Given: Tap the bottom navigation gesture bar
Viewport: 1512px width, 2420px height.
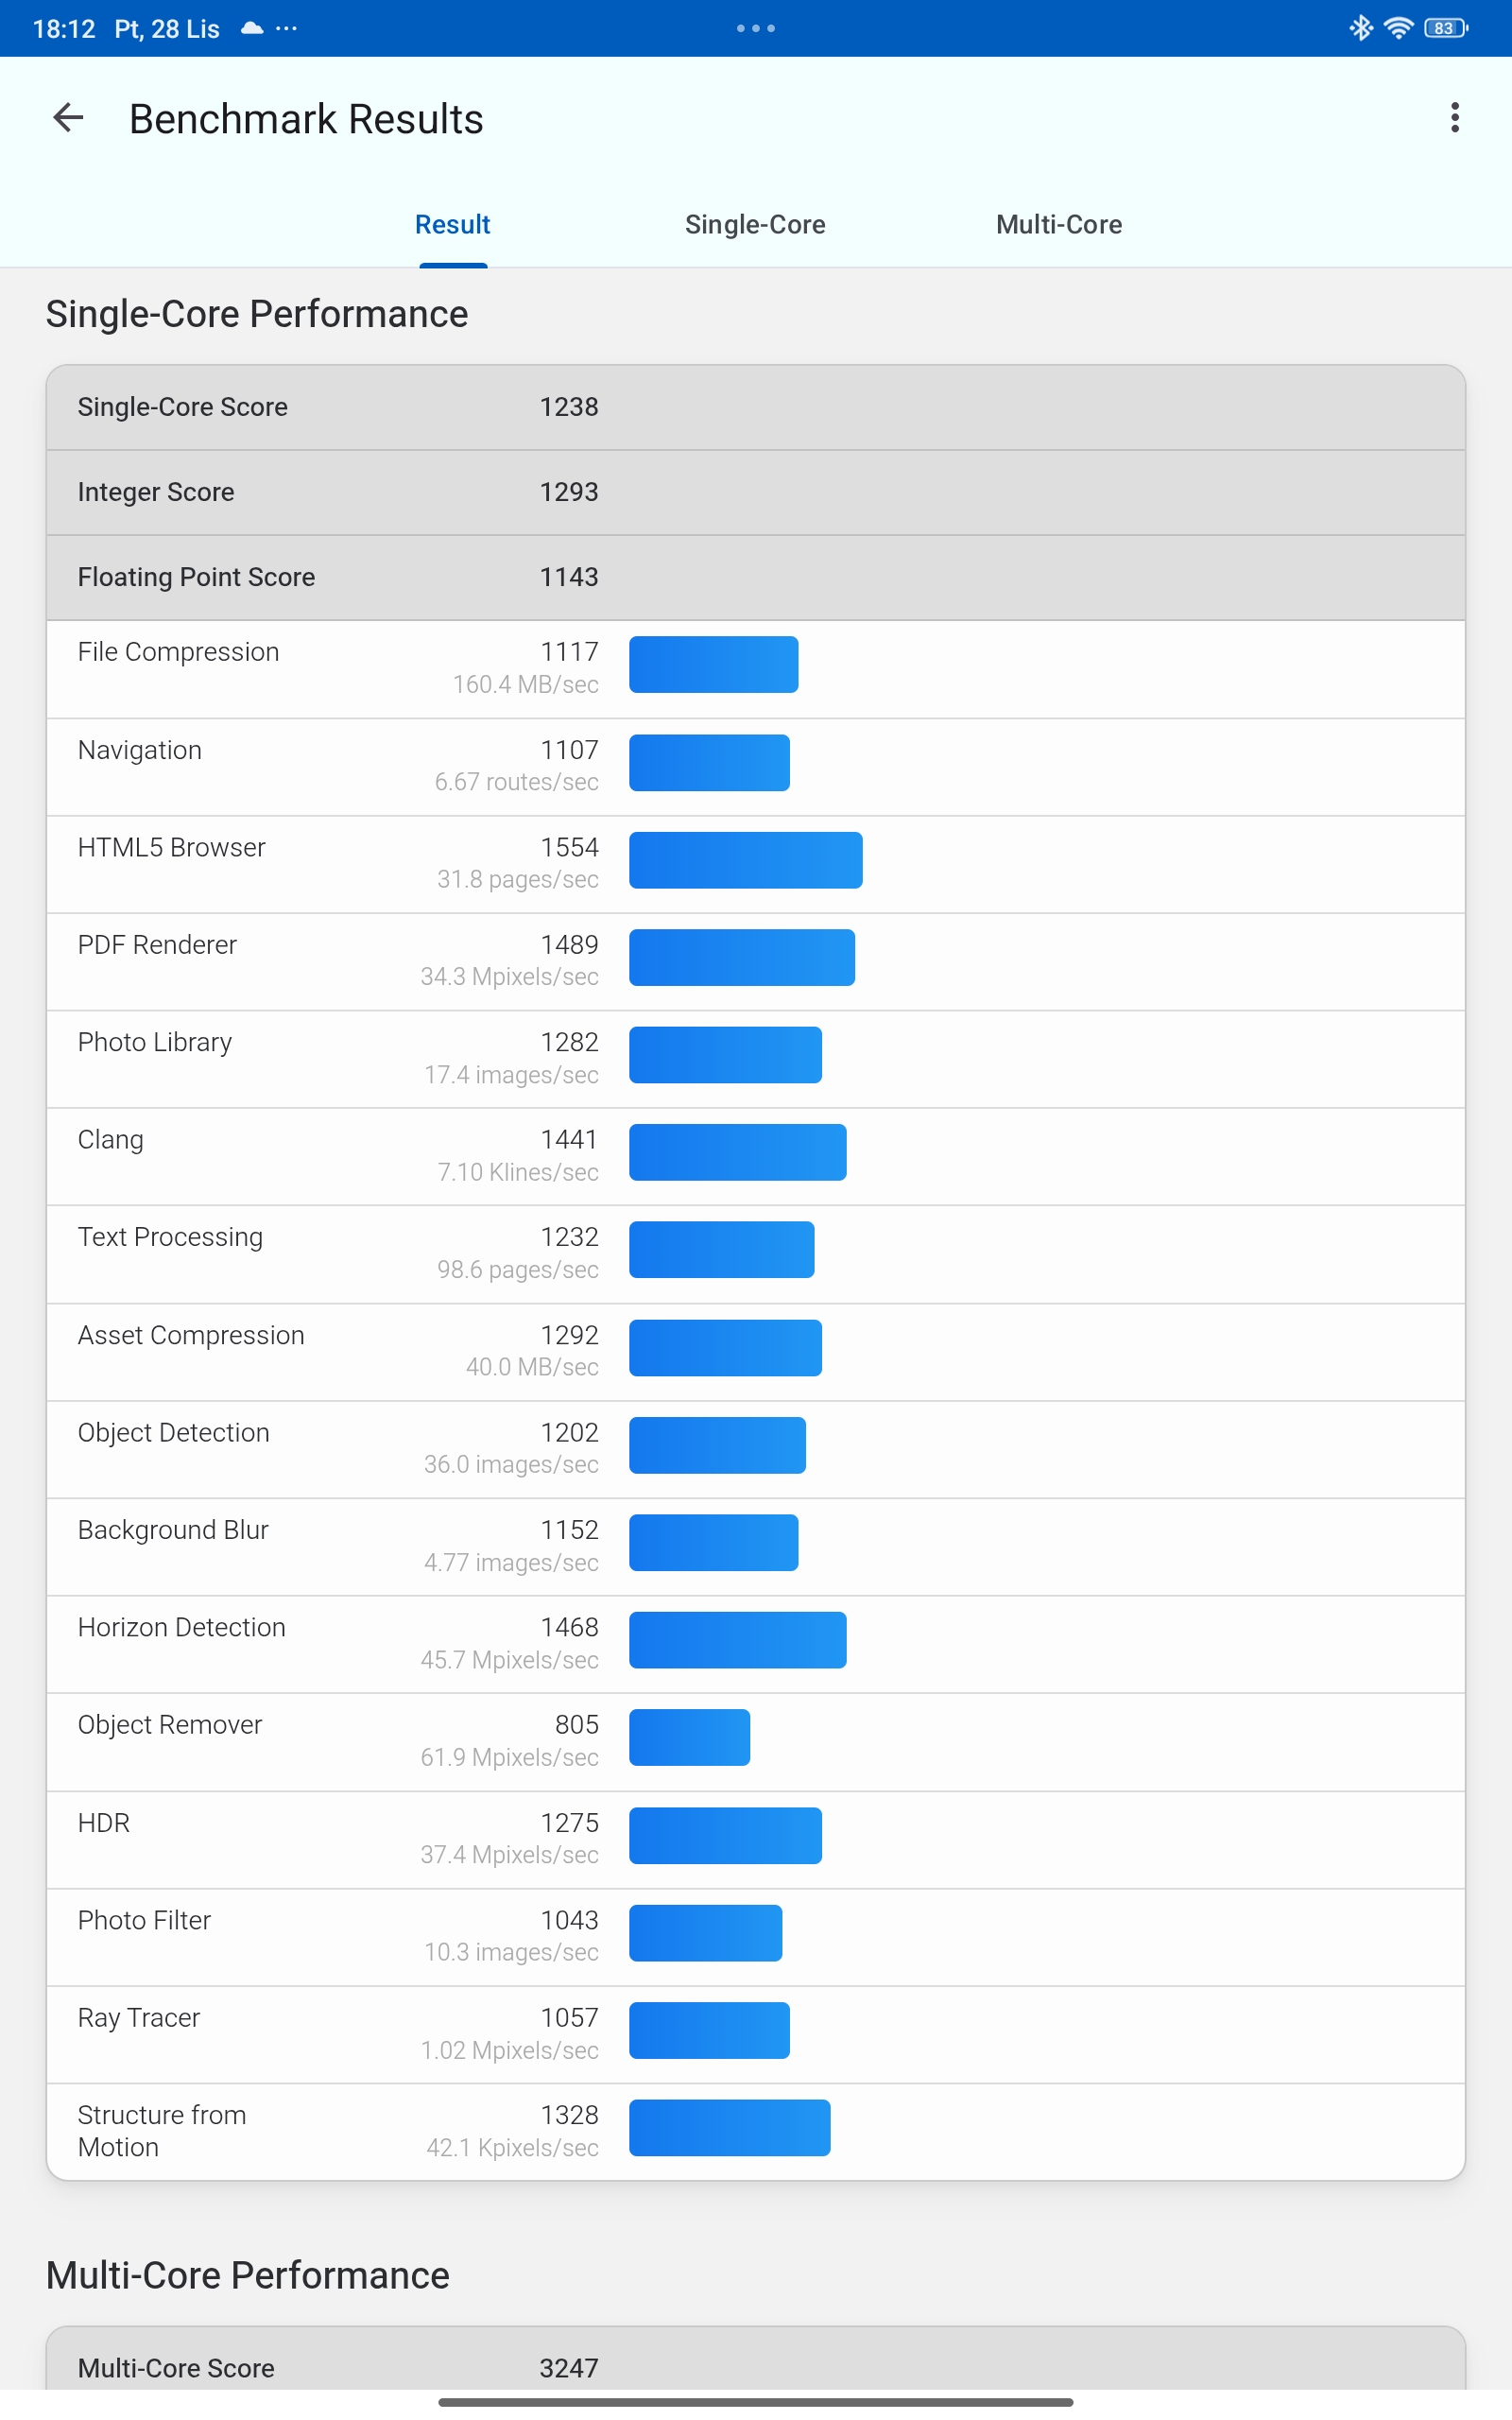Looking at the screenshot, I should tap(755, 2401).
